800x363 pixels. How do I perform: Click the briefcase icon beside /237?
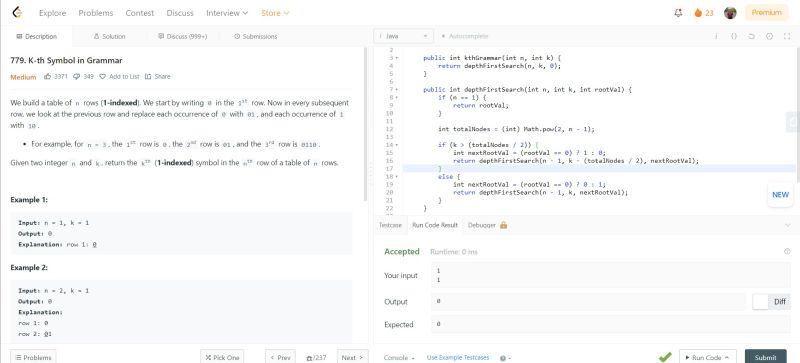(x=309, y=358)
